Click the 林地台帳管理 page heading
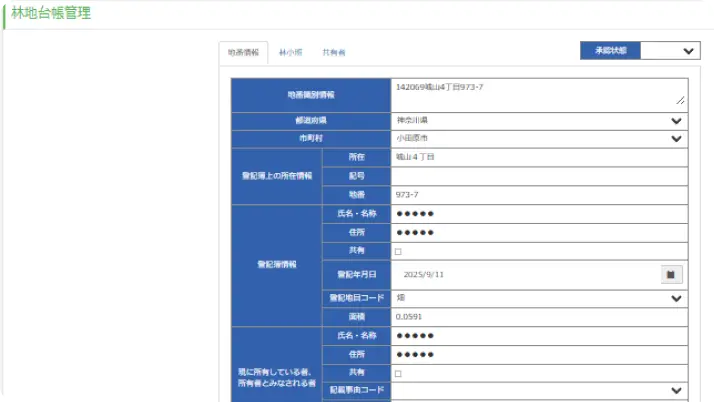 (x=51, y=14)
